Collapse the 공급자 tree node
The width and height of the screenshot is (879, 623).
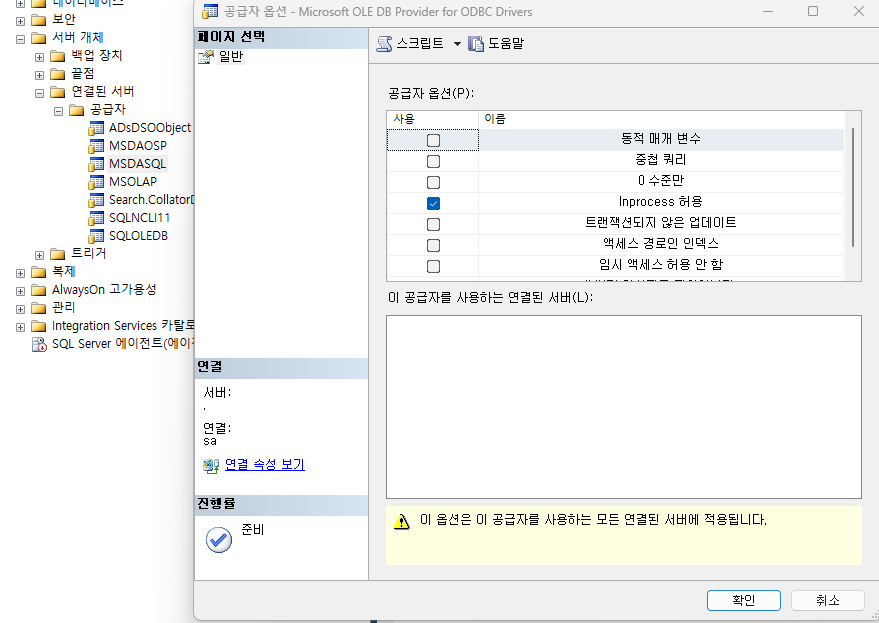(x=58, y=111)
